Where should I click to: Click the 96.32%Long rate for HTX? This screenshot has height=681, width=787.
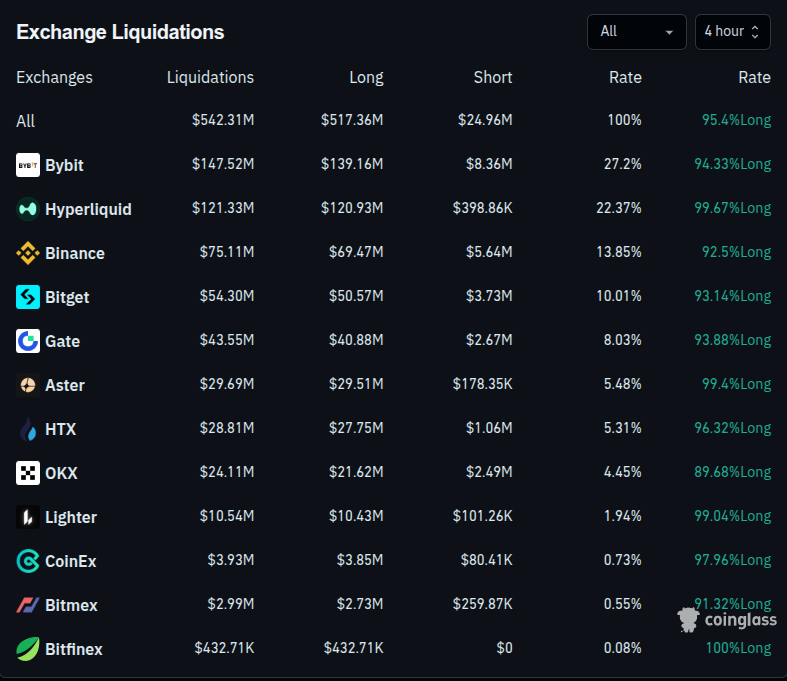[x=732, y=428]
